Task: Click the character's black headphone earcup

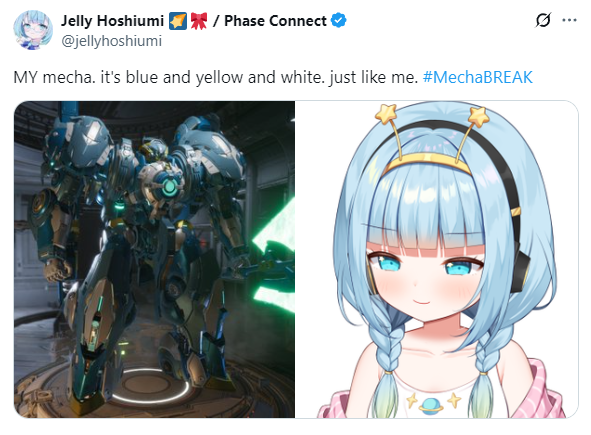Action: [x=521, y=272]
